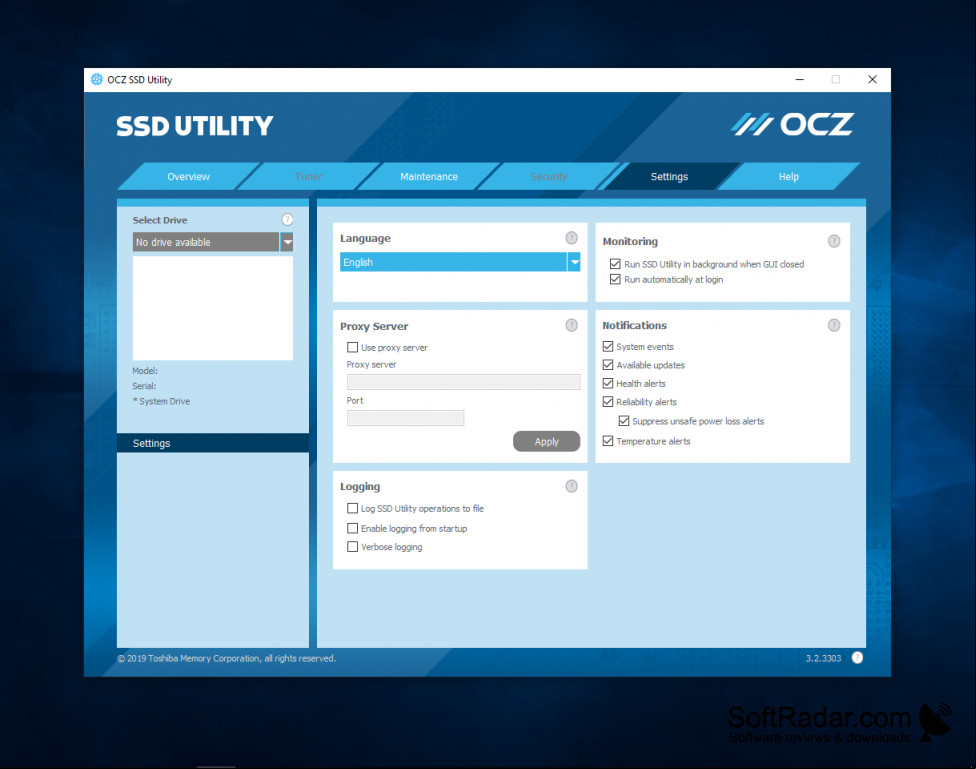Check Enable logging from startup
The image size is (976, 769).
(x=352, y=528)
